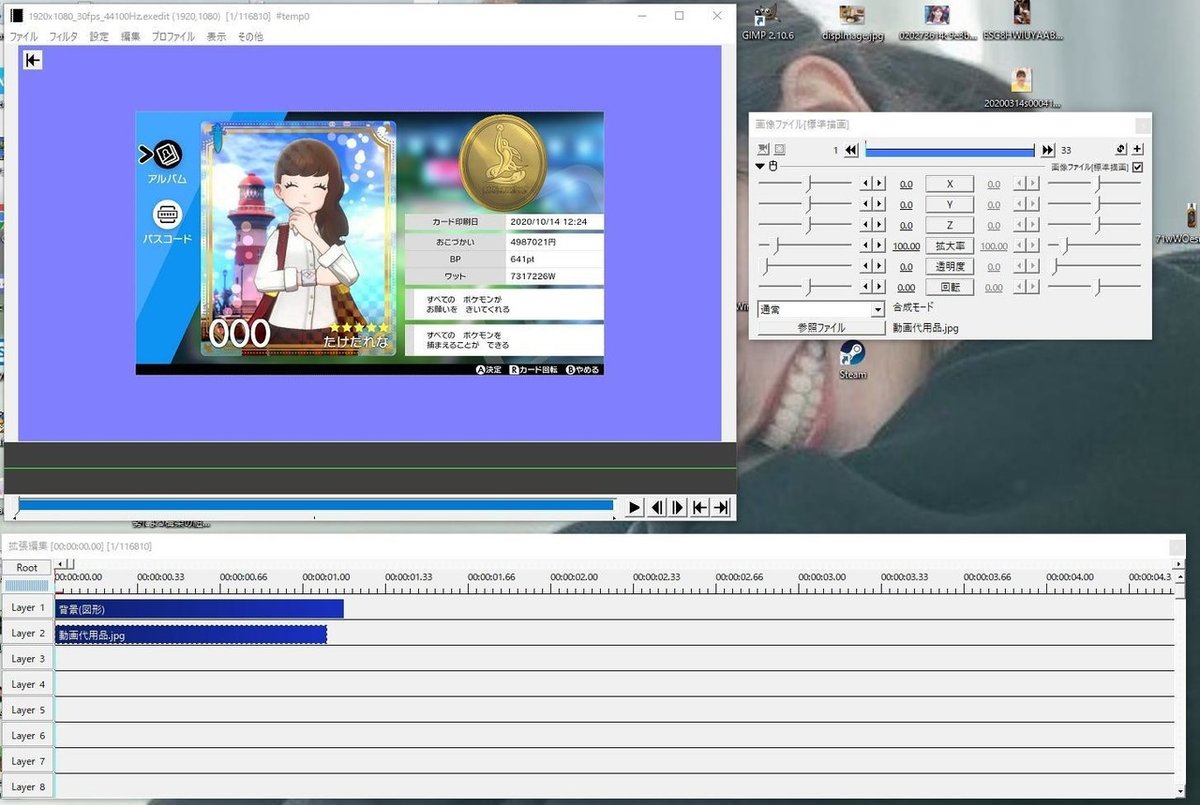The width and height of the screenshot is (1200, 805).
Task: Click the mouse icon in settings dialog
Action: tap(773, 166)
